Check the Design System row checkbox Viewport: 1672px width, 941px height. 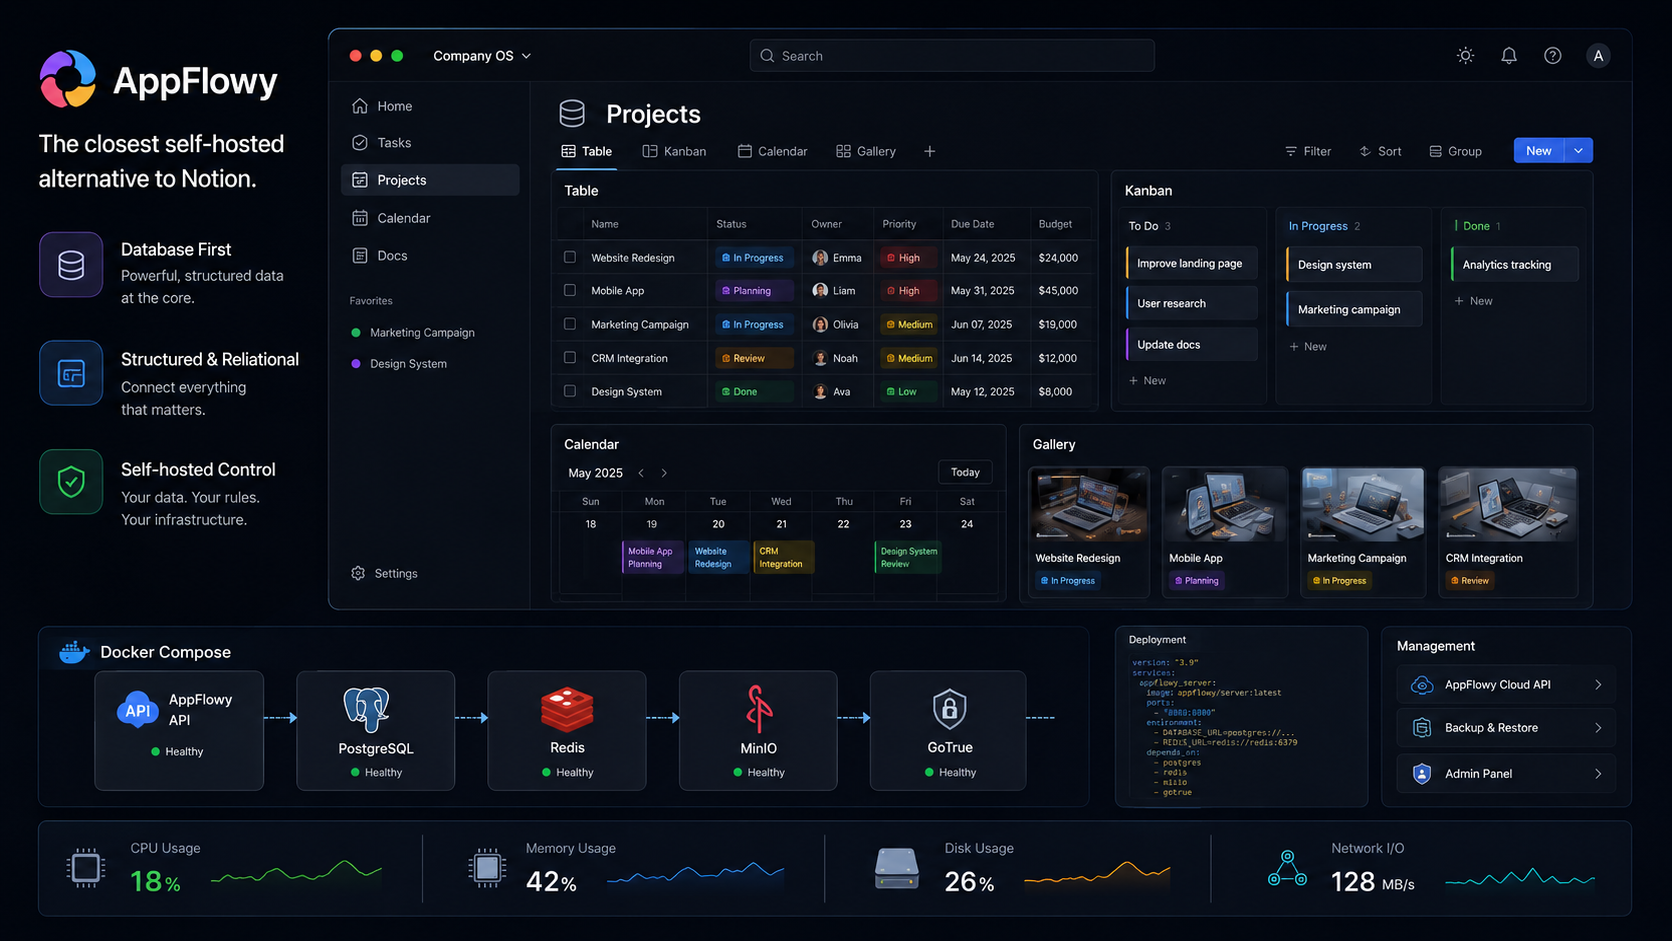[570, 391]
